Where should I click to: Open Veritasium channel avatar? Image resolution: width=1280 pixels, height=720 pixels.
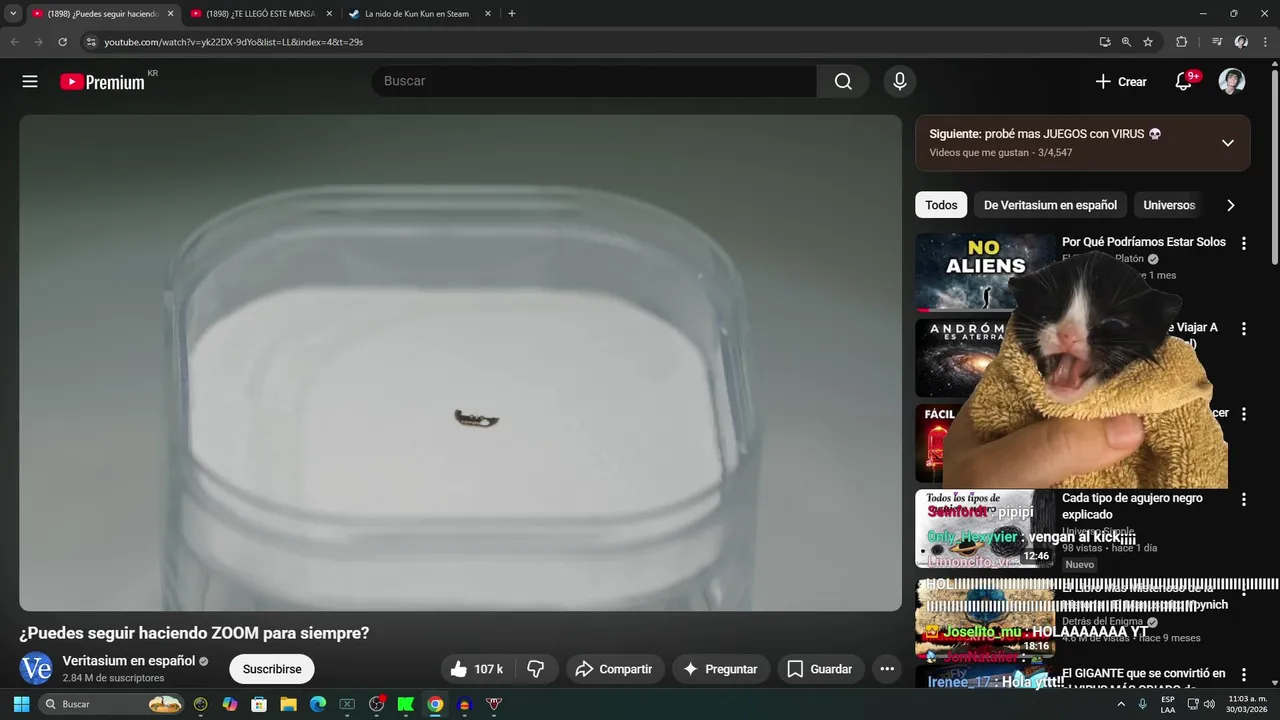coord(36,669)
